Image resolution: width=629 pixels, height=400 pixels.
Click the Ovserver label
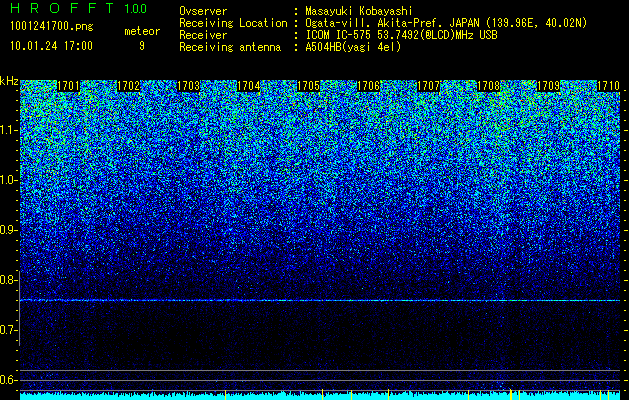click(x=203, y=11)
